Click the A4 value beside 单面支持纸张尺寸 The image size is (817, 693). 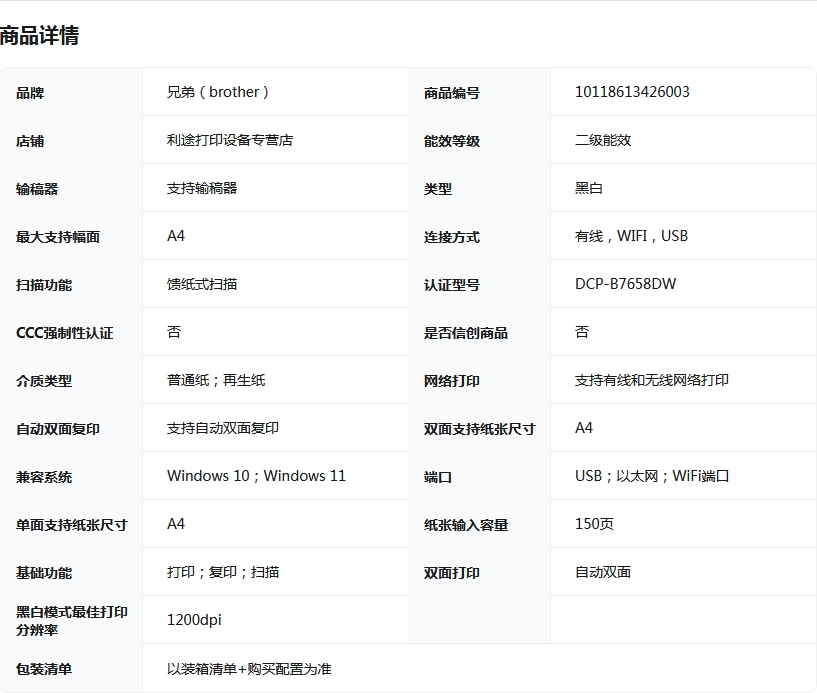[x=176, y=524]
